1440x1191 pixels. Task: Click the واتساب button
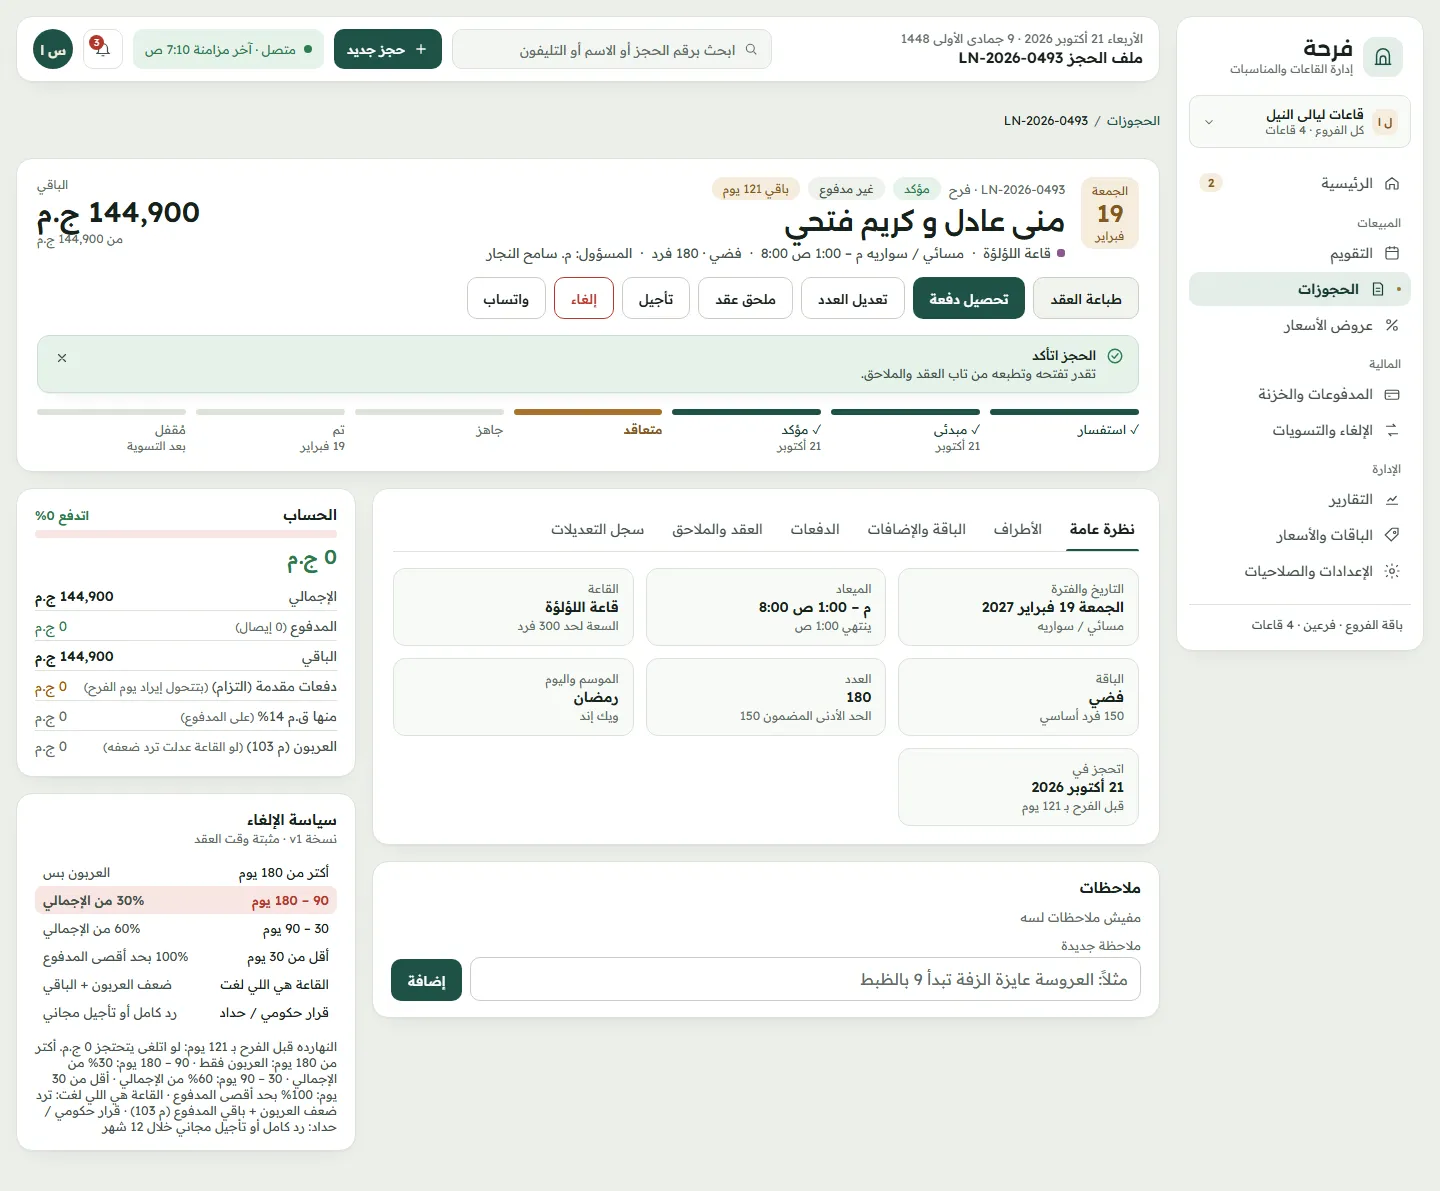pos(506,298)
